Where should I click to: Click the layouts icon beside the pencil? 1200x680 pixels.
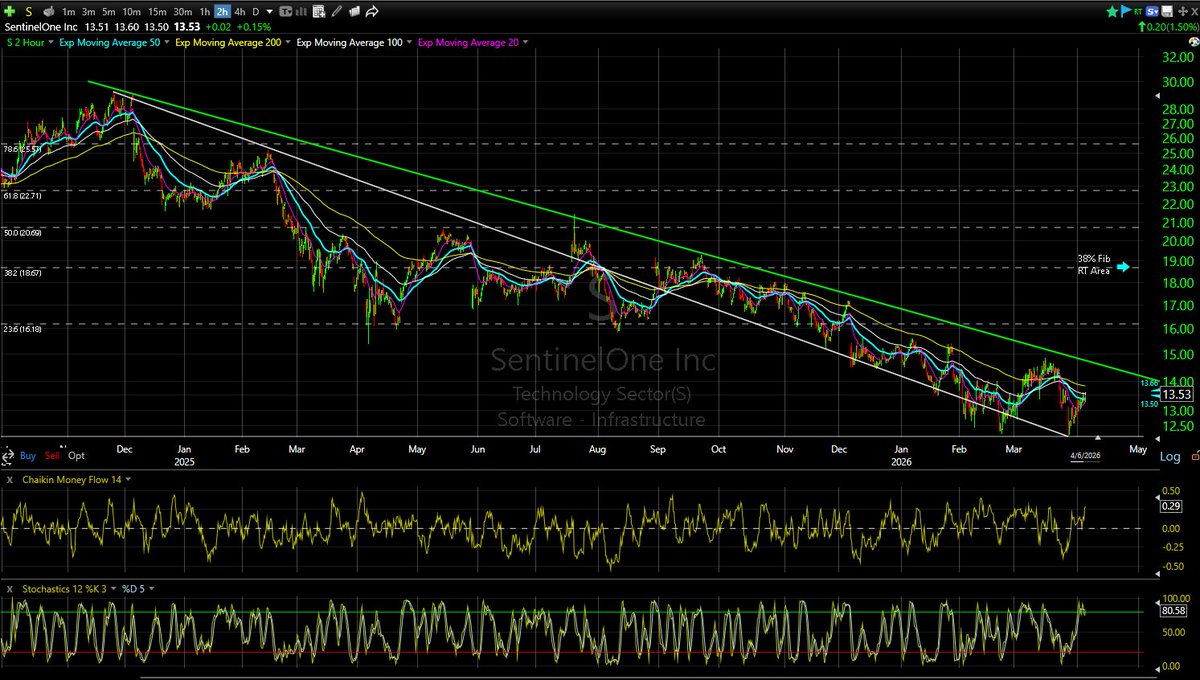coord(354,12)
